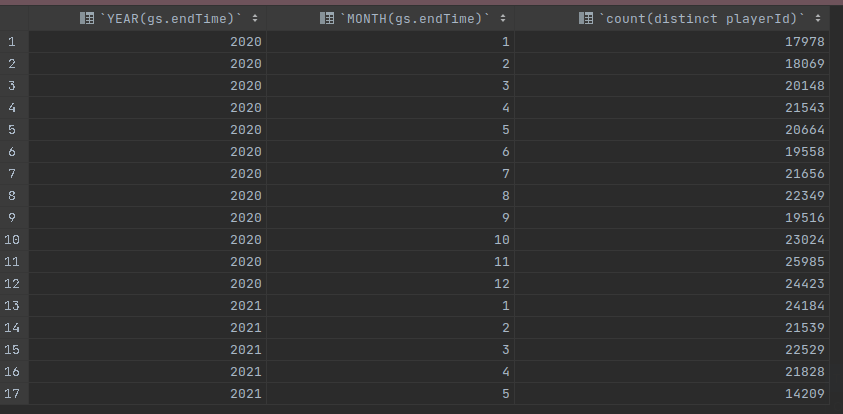Viewport: 843px width, 414px height.
Task: Select row number 10
Action: 14,240
